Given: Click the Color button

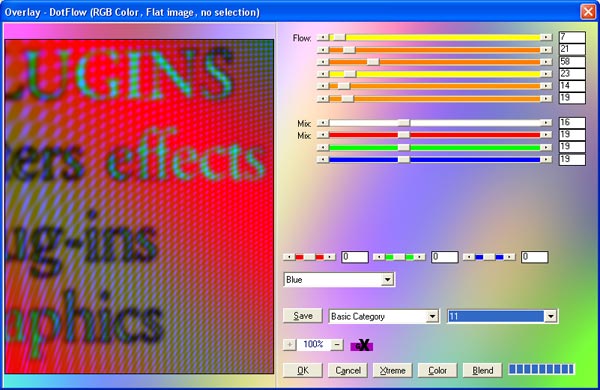Looking at the screenshot, I should [437, 370].
